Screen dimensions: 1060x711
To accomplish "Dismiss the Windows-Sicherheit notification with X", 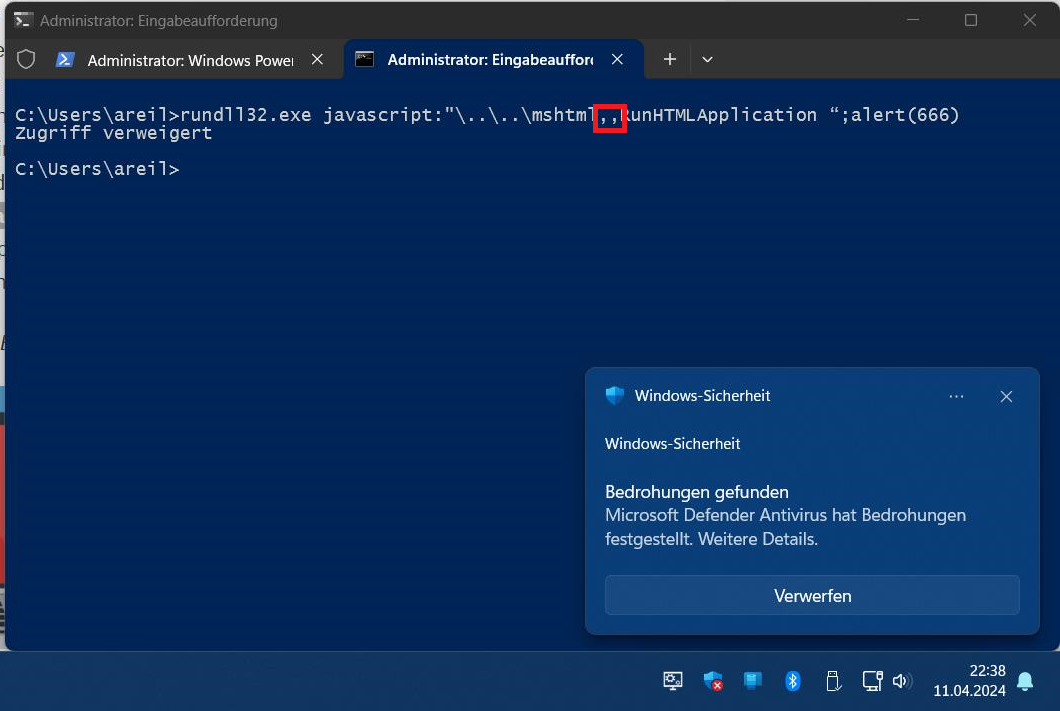I will click(x=1006, y=397).
